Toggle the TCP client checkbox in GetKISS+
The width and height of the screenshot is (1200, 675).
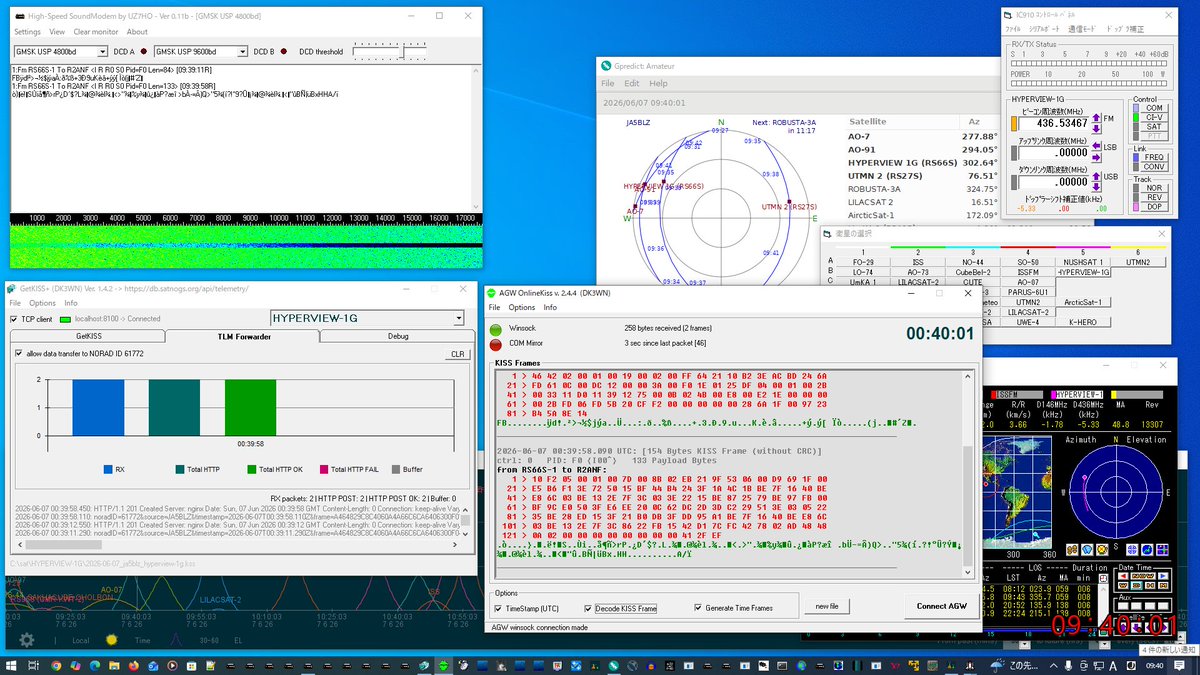[14, 319]
